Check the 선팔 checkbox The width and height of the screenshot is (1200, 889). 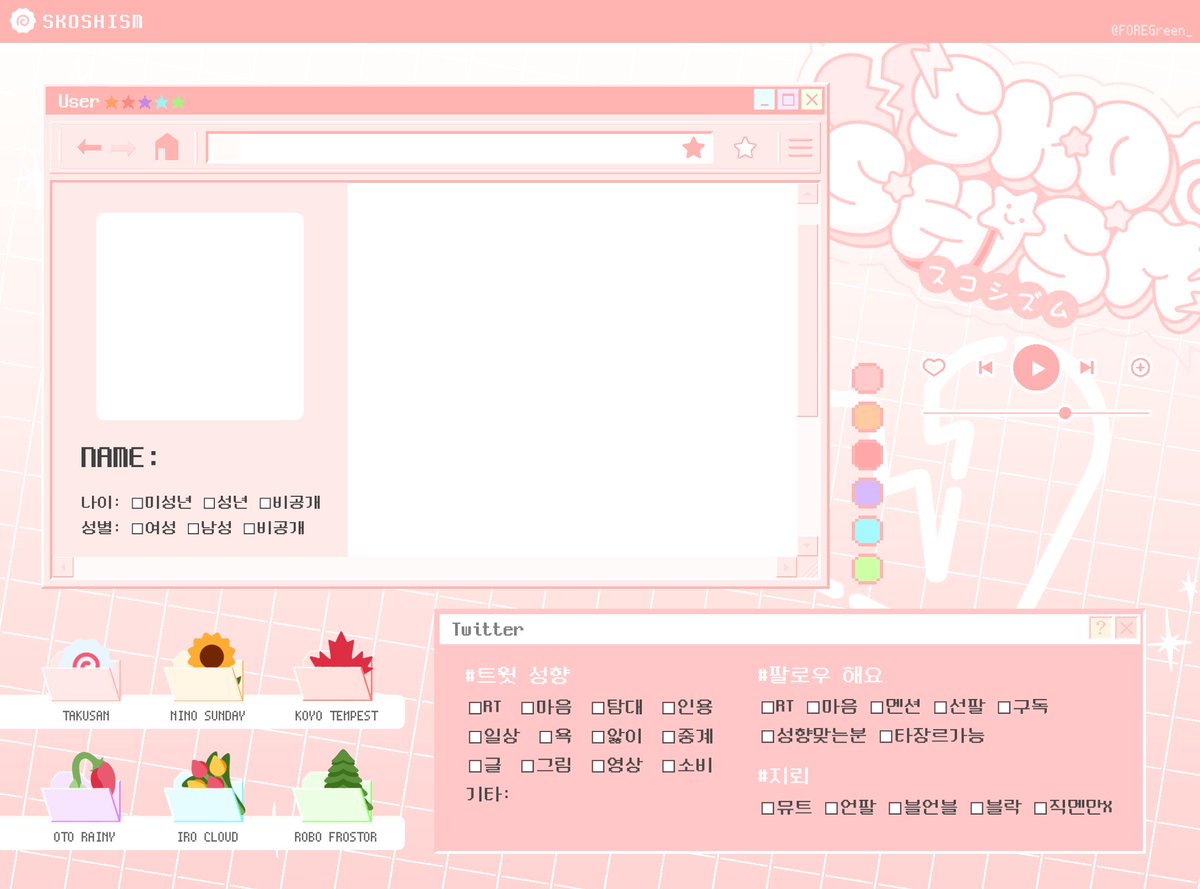[x=941, y=707]
